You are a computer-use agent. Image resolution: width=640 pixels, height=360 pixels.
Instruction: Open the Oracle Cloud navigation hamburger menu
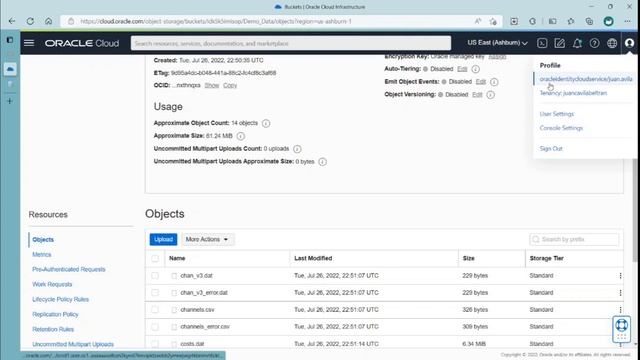(x=29, y=43)
